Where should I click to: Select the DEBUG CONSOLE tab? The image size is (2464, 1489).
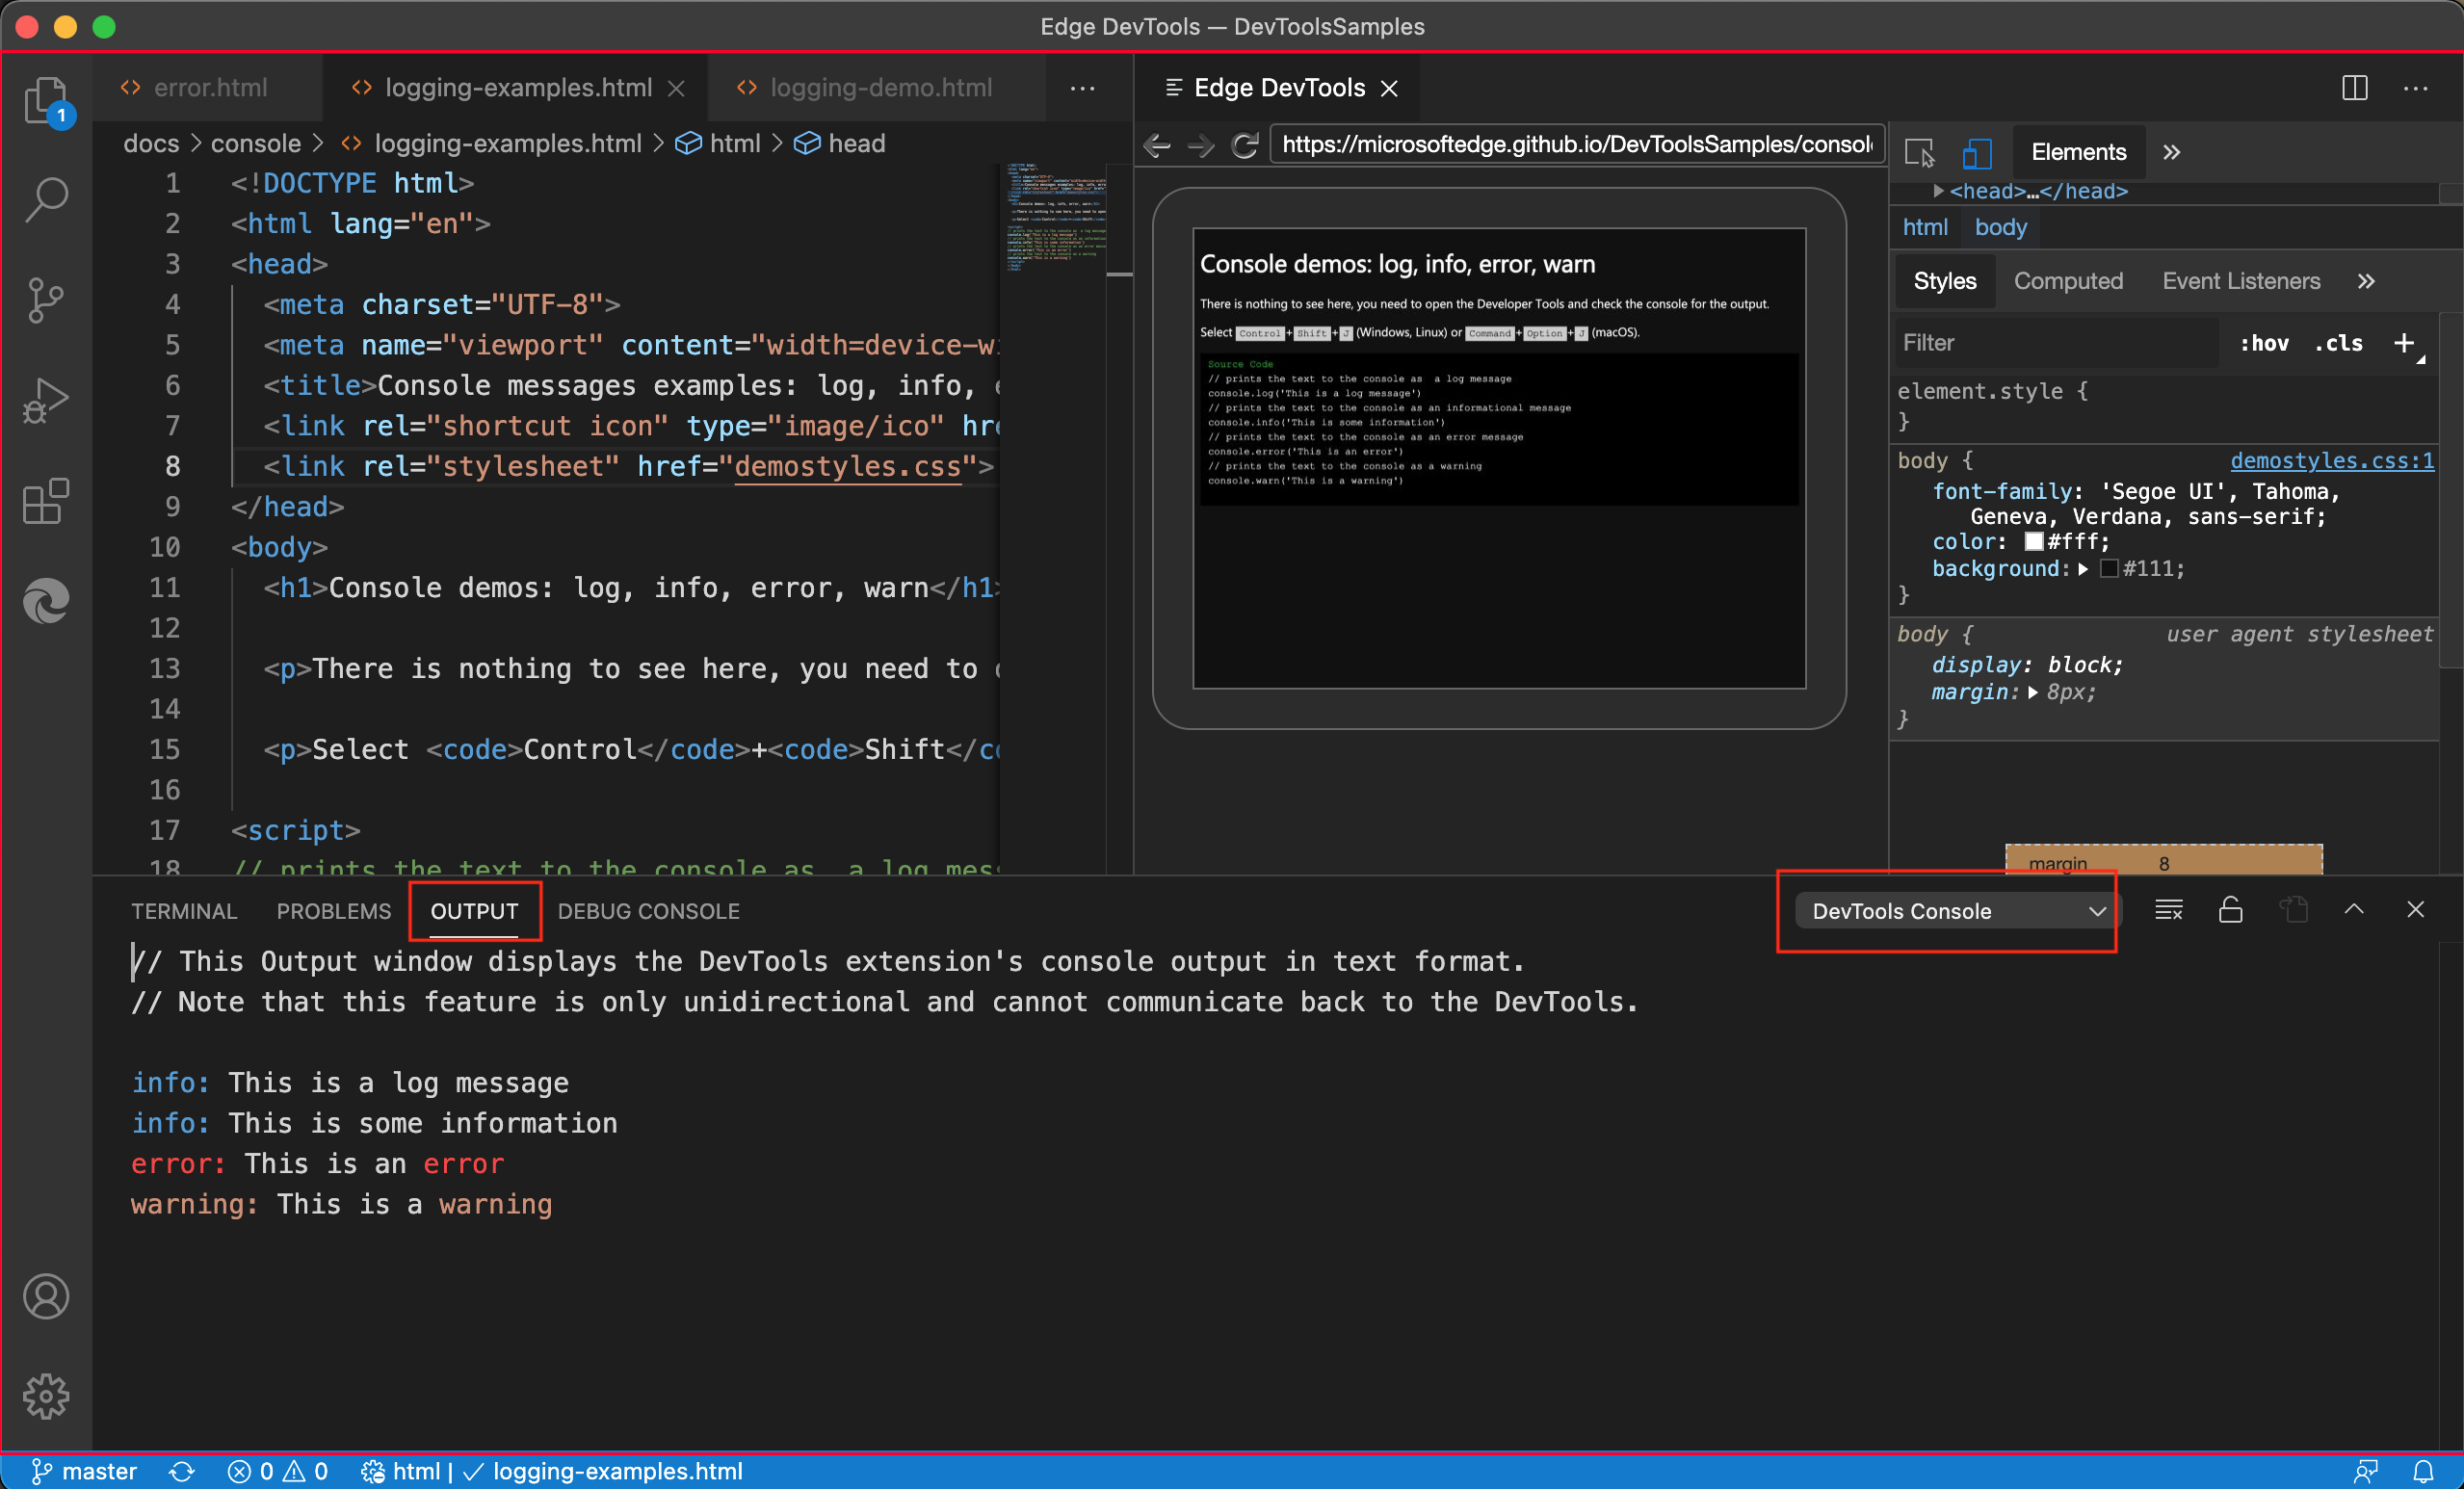(x=647, y=910)
